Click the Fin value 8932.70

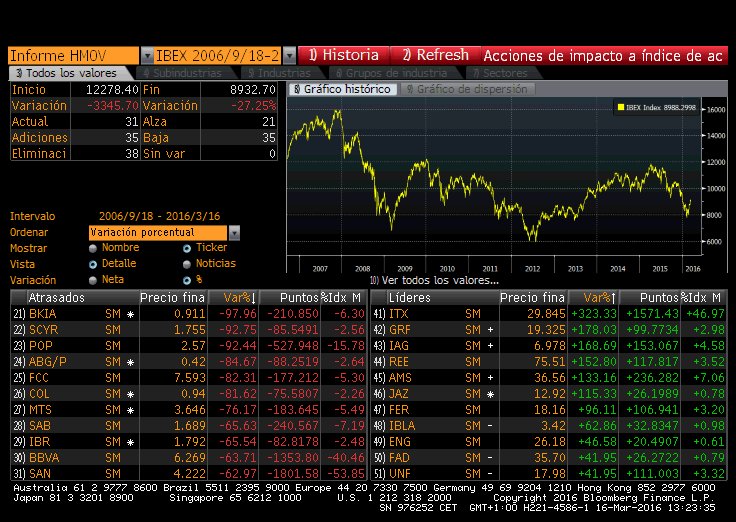253,90
